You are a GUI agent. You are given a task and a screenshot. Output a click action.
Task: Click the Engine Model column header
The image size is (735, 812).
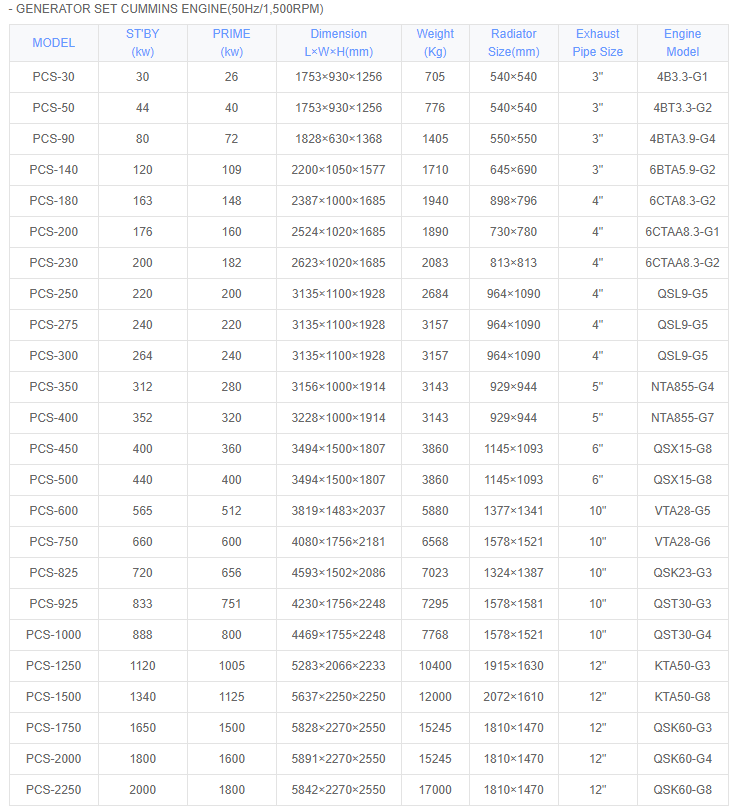(683, 43)
